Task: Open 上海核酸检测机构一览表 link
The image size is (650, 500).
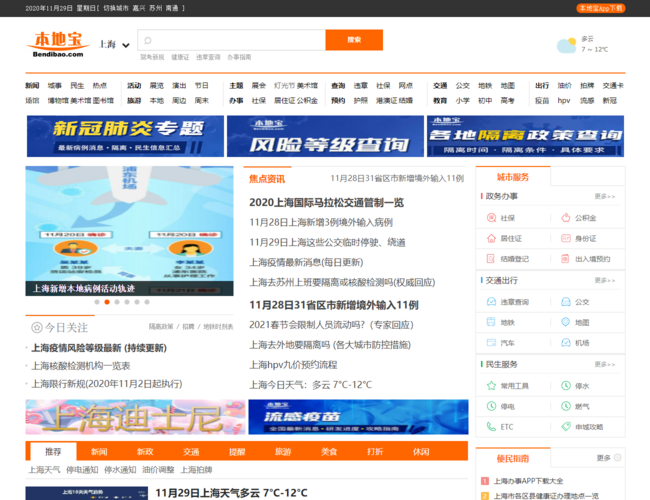Action: click(81, 366)
